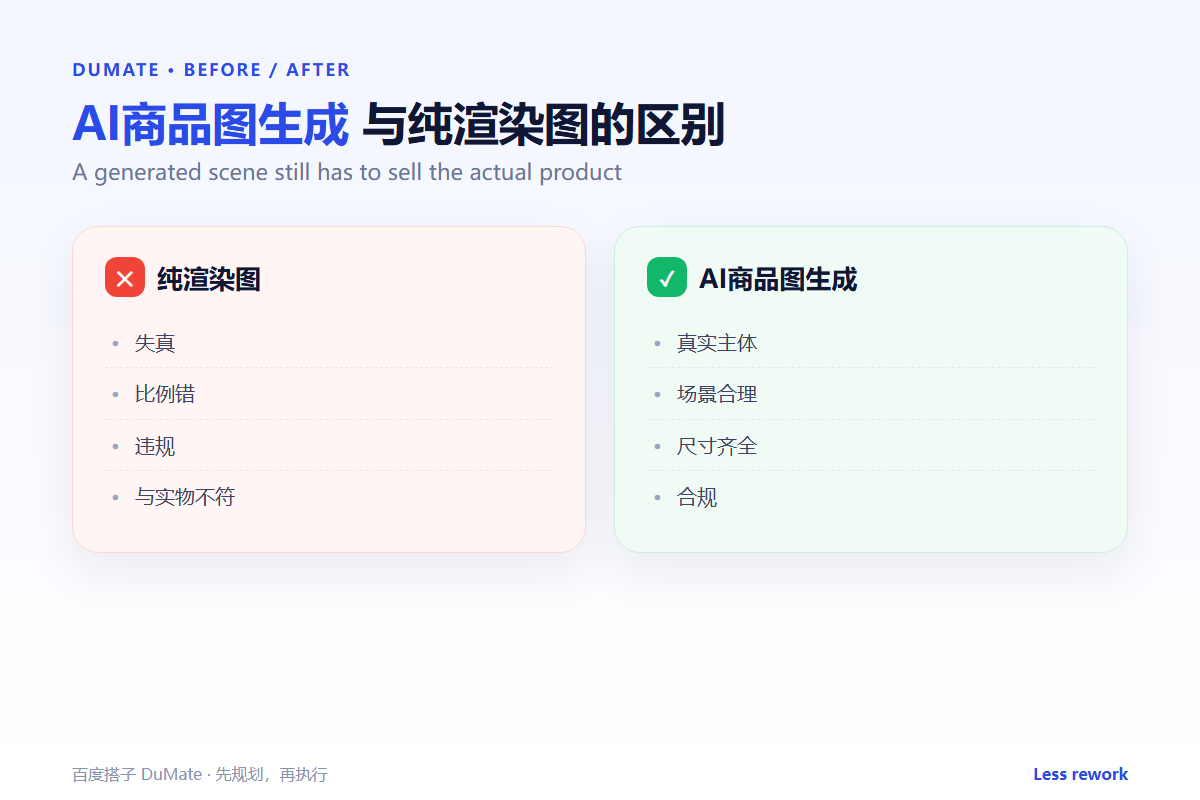Click the subtitle 'A generated scene still has to sell'
Screen dimensions: 1200x800
pos(347,172)
